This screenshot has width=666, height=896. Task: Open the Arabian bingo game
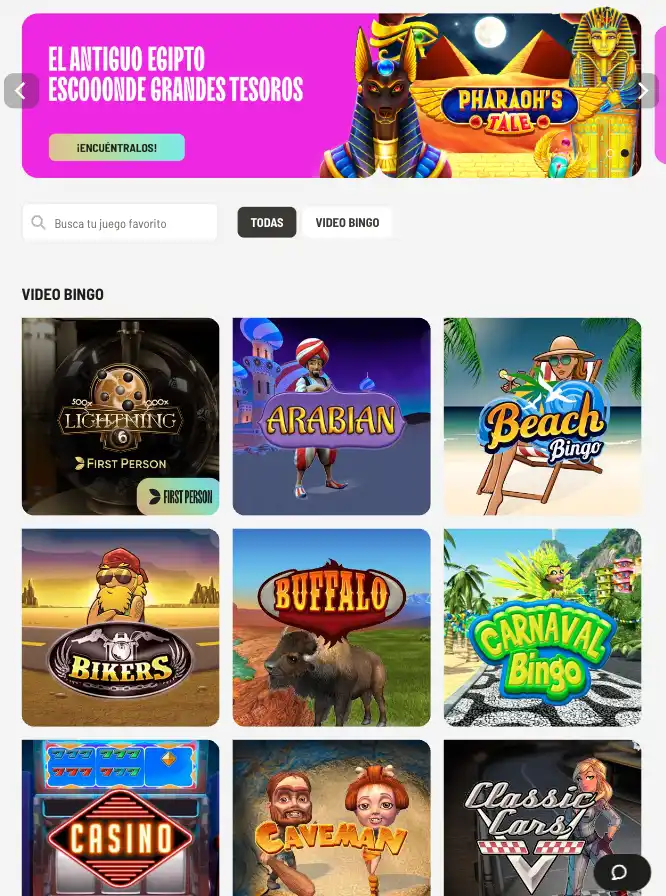(x=331, y=417)
